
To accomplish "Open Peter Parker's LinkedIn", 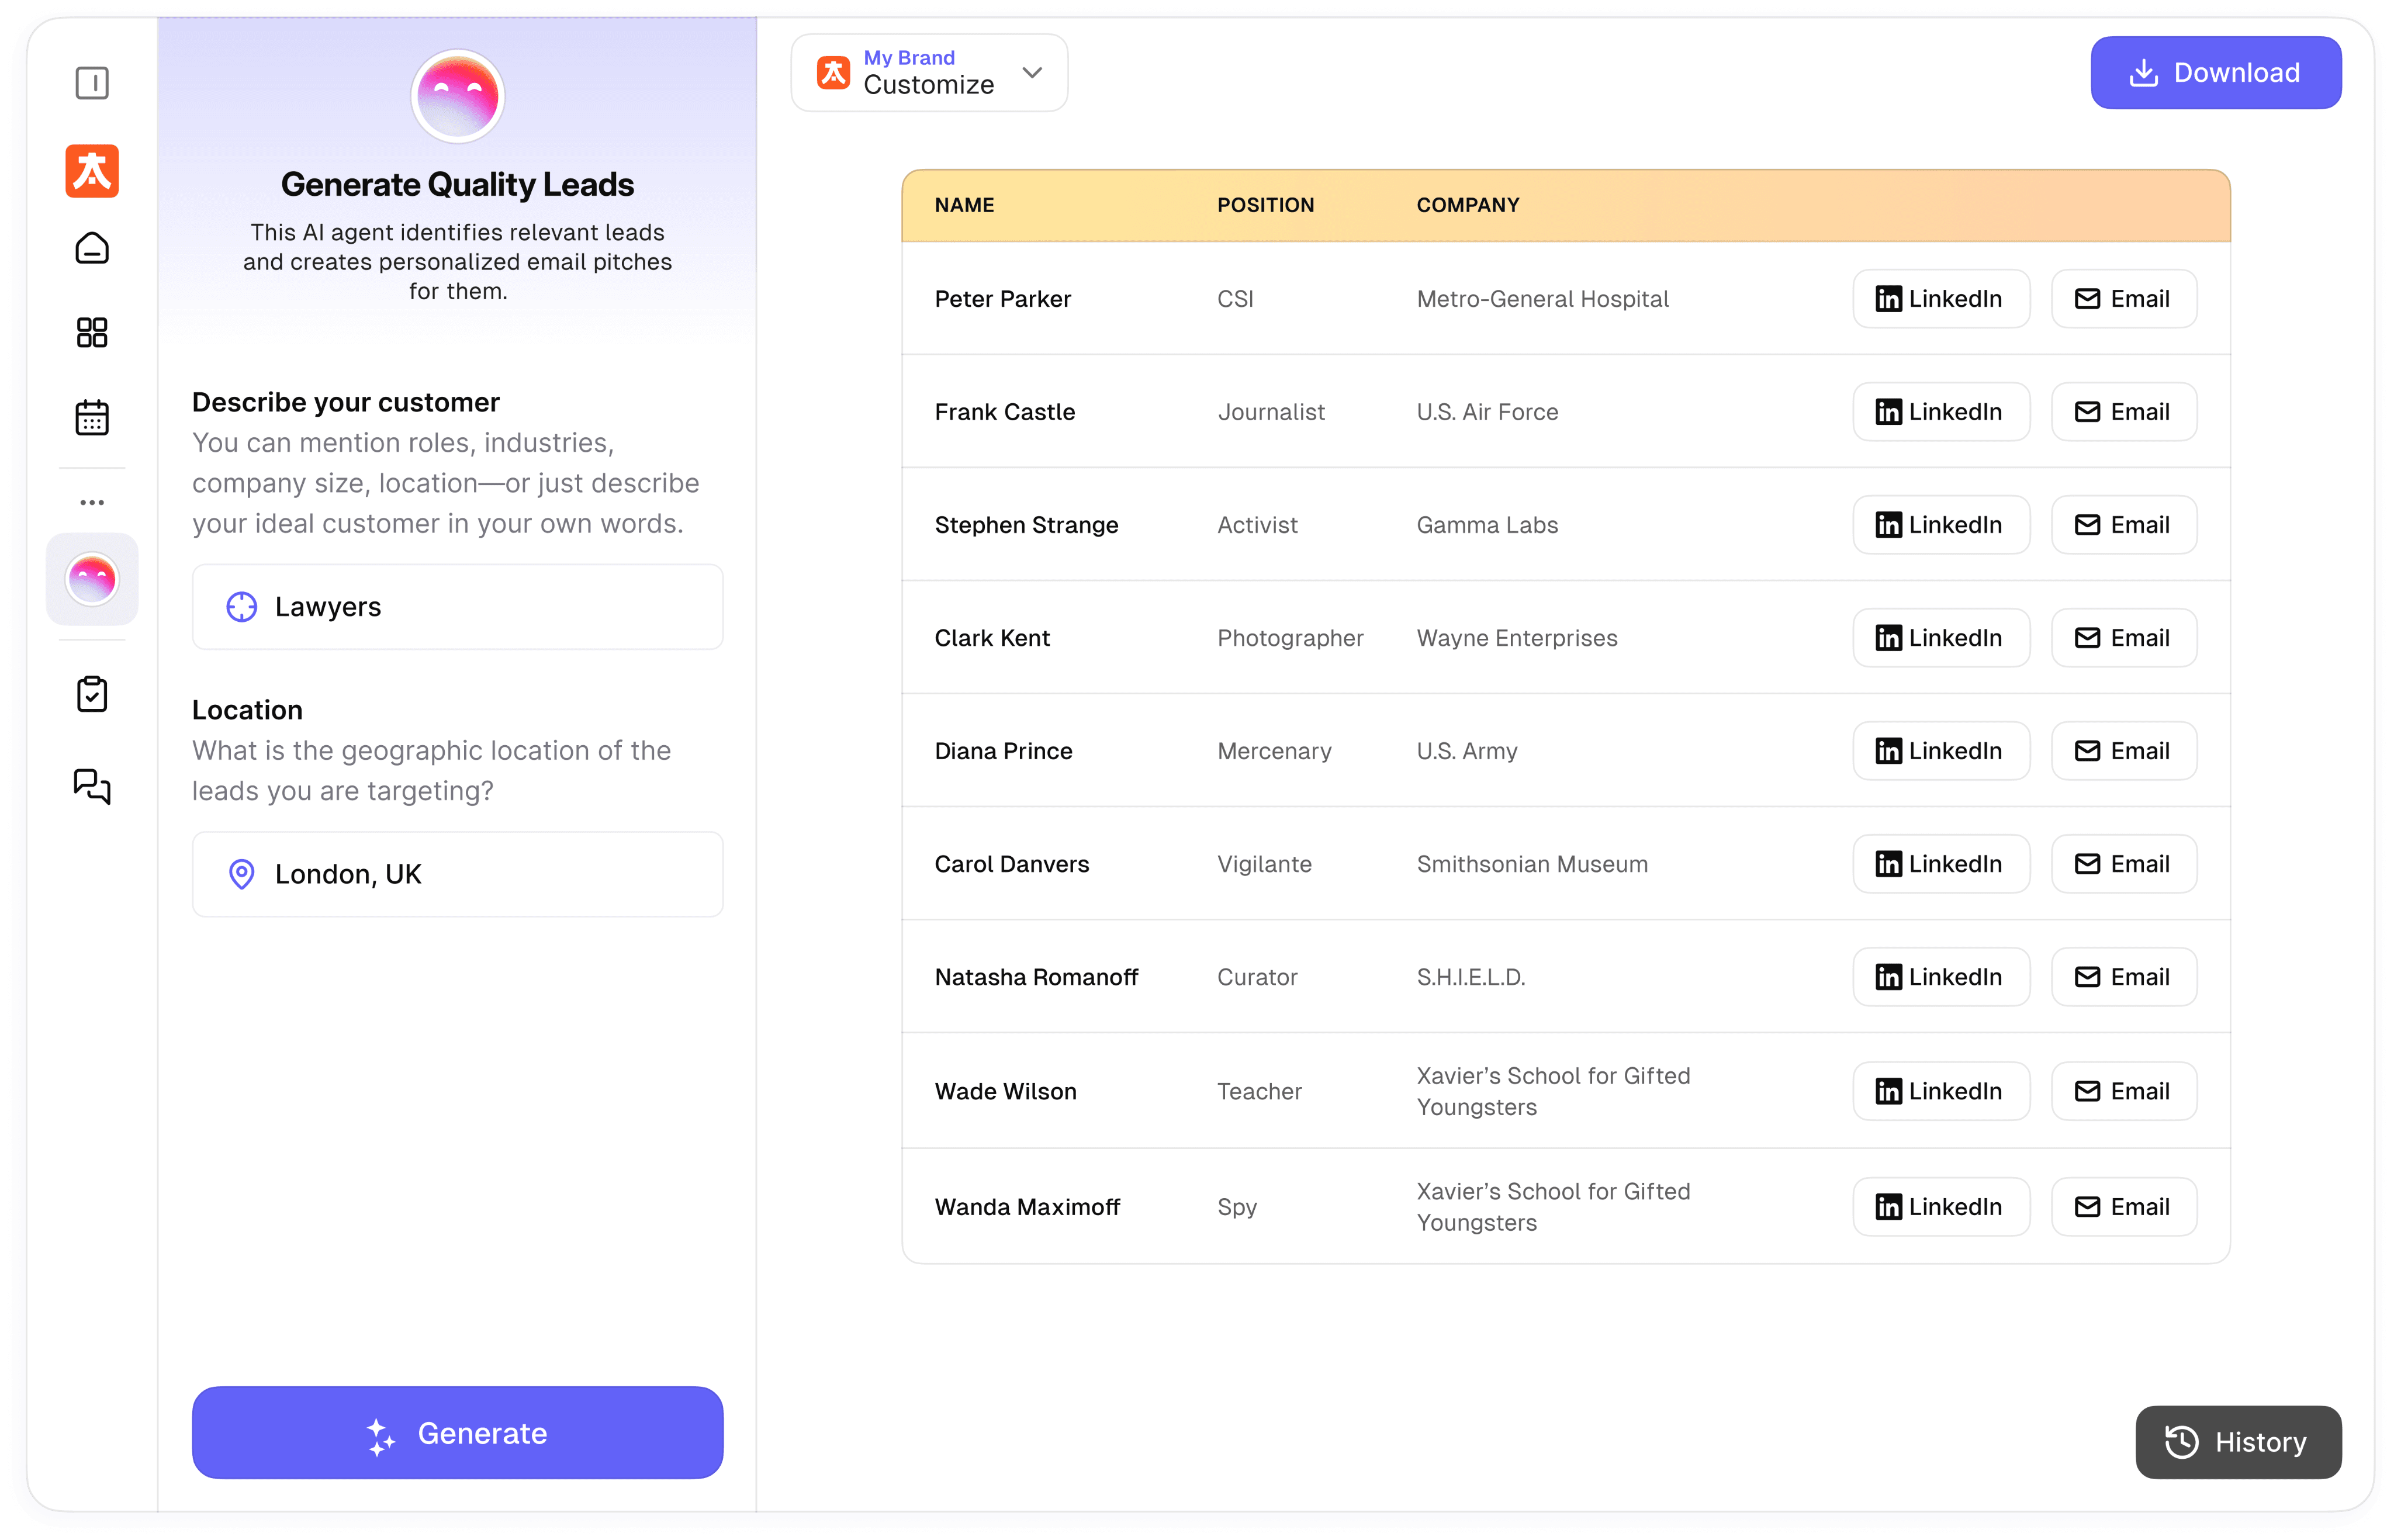I will coord(1940,299).
